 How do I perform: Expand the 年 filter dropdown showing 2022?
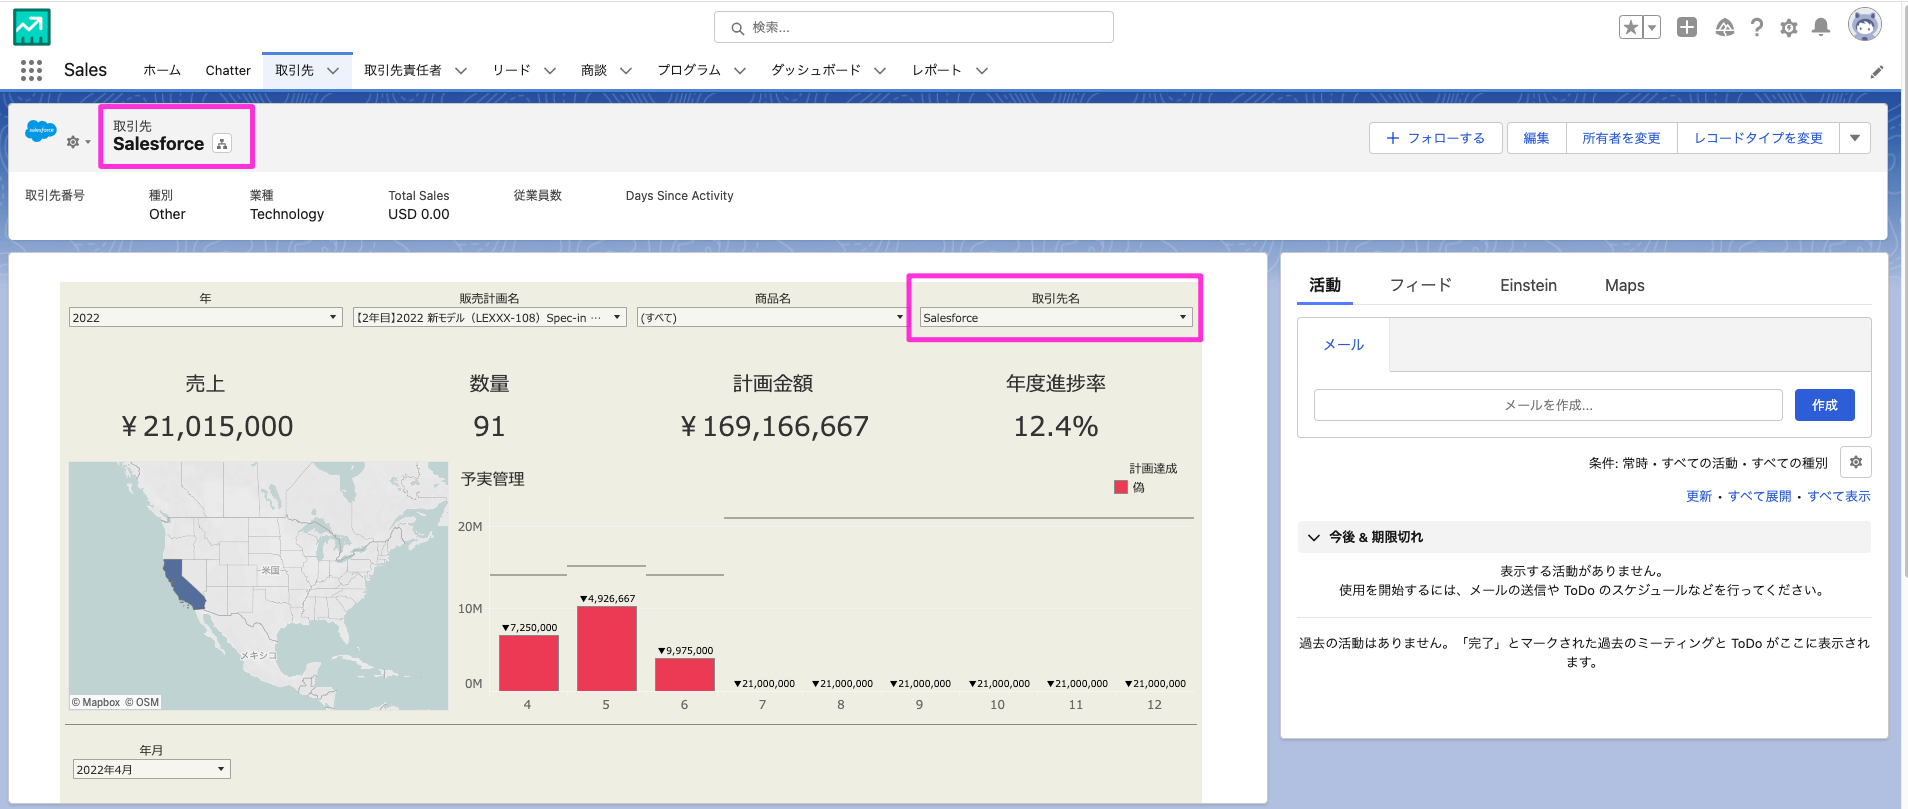click(205, 318)
